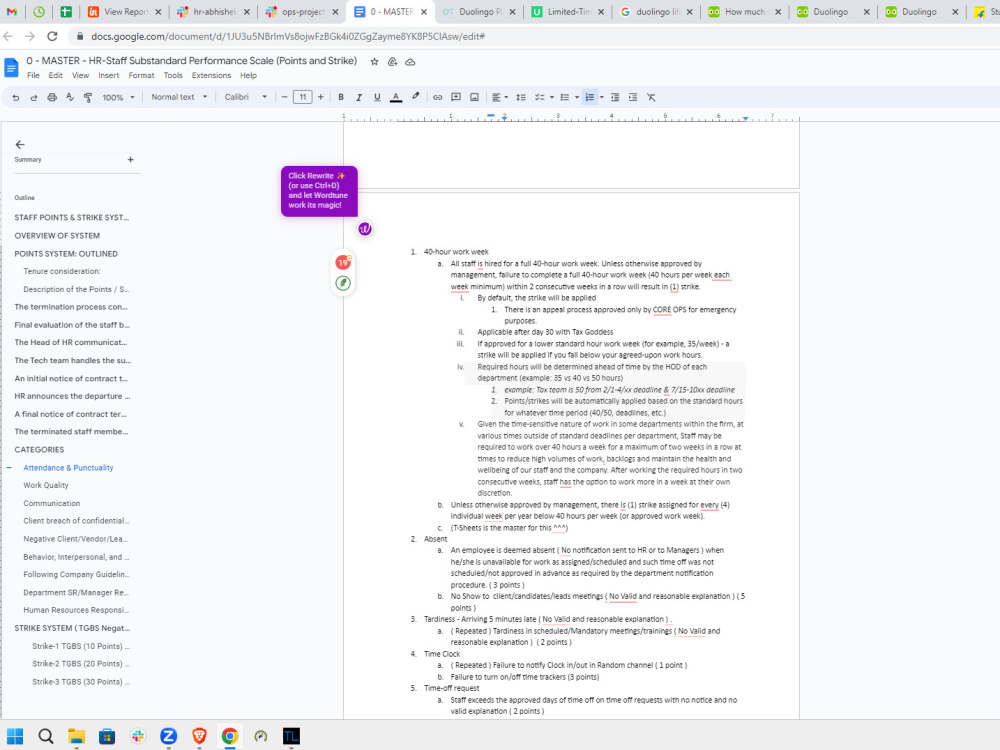Open the Normal text style dropdown
Viewport: 1000px width, 750px height.
point(179,98)
